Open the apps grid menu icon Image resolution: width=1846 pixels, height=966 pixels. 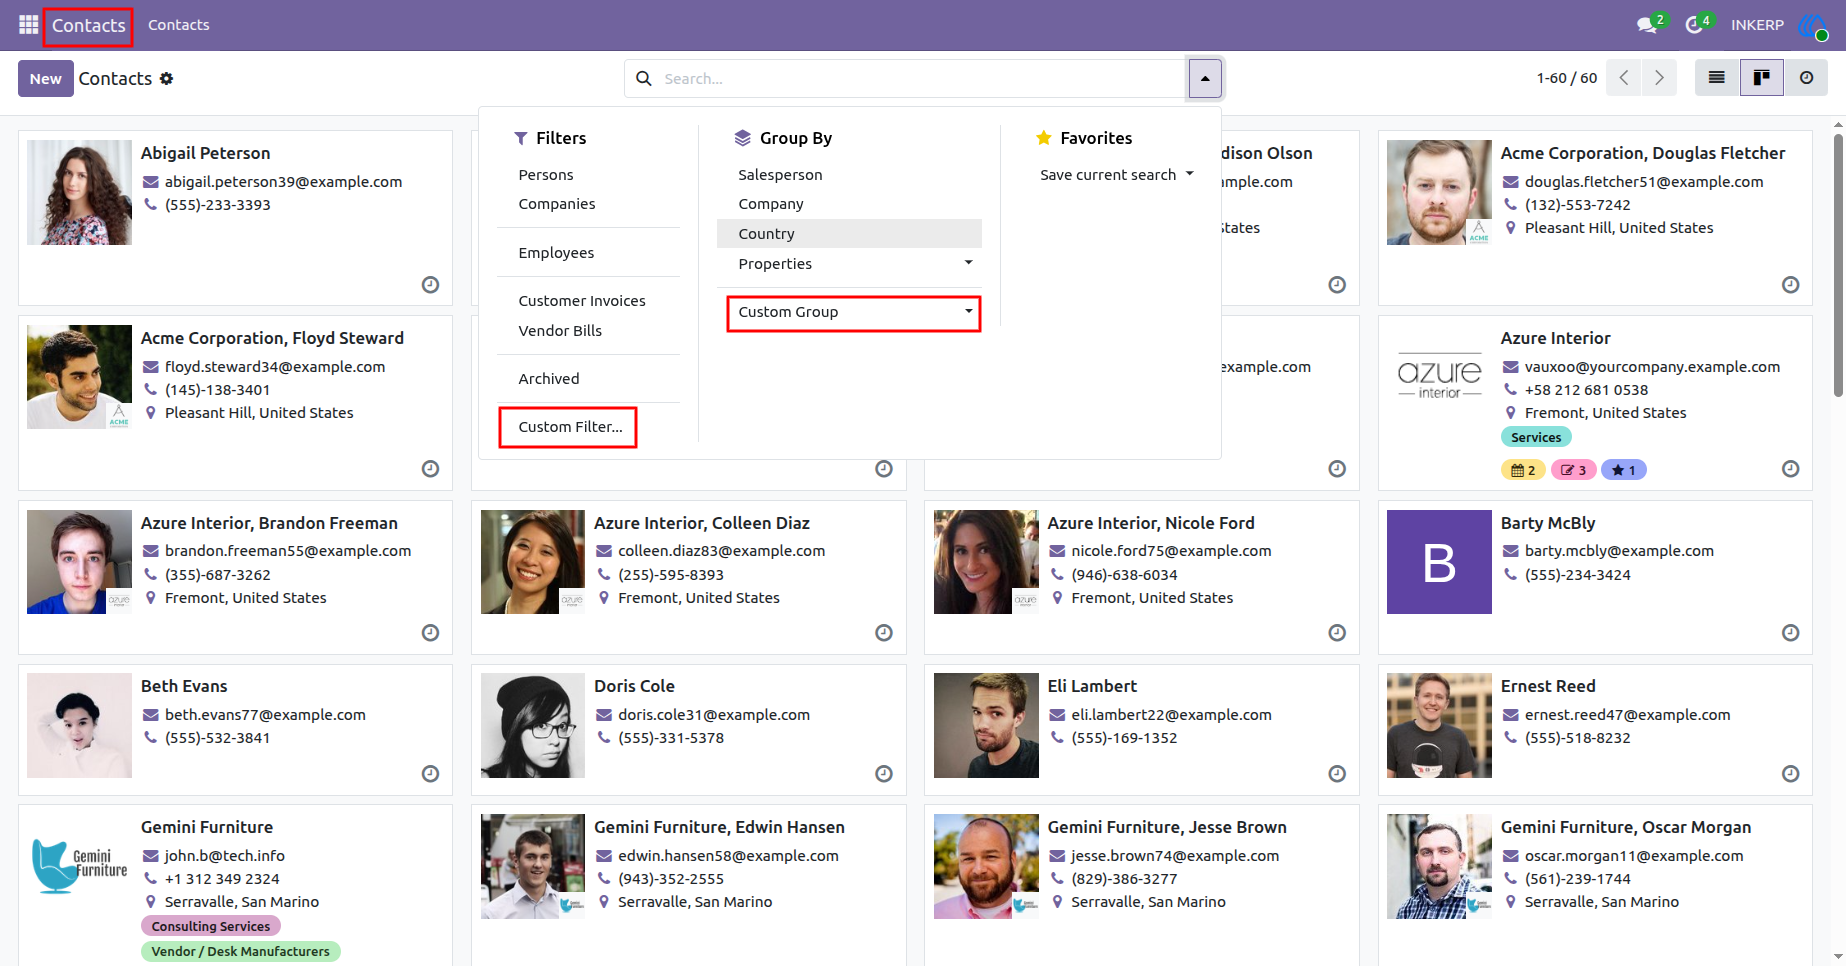coord(28,25)
